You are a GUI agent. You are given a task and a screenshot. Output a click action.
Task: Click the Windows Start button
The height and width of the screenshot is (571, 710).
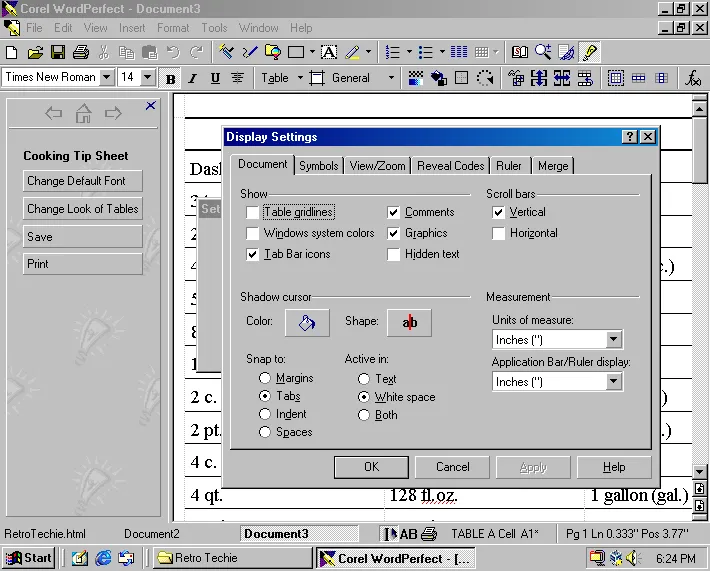click(x=29, y=558)
